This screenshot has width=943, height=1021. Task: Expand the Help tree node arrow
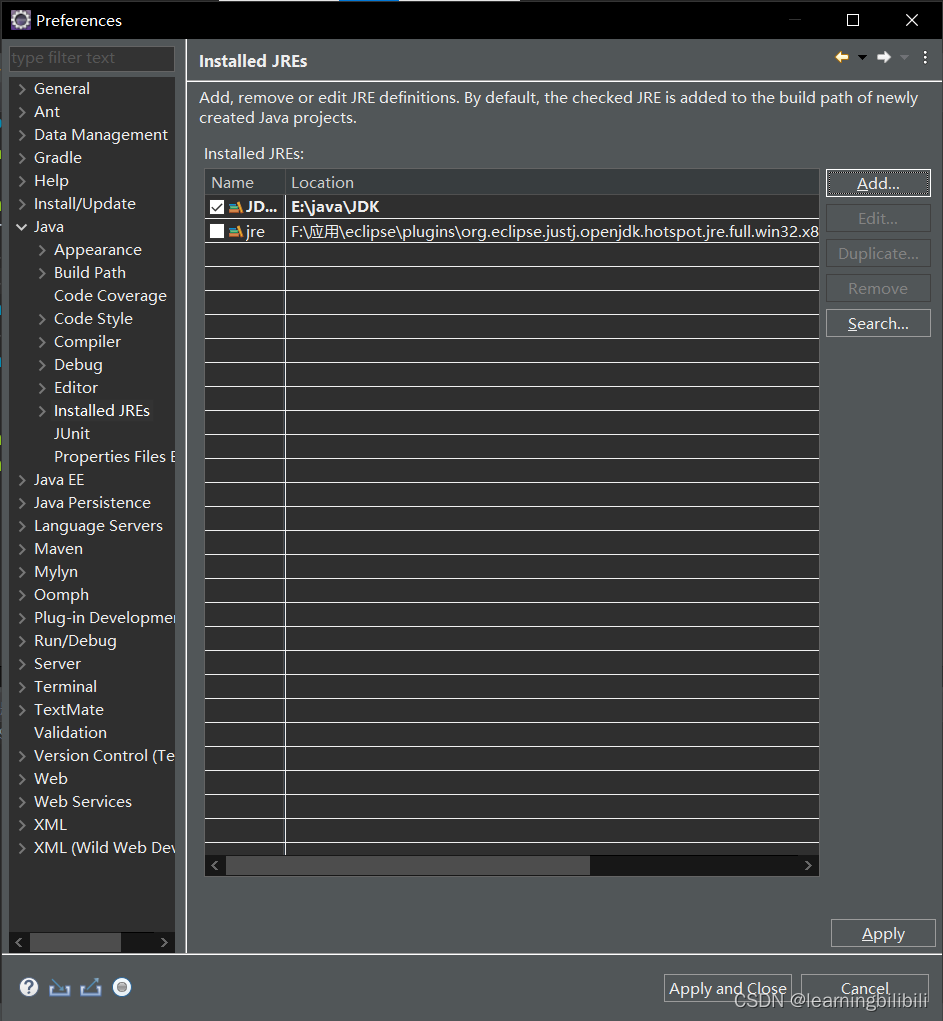pyautogui.click(x=22, y=181)
